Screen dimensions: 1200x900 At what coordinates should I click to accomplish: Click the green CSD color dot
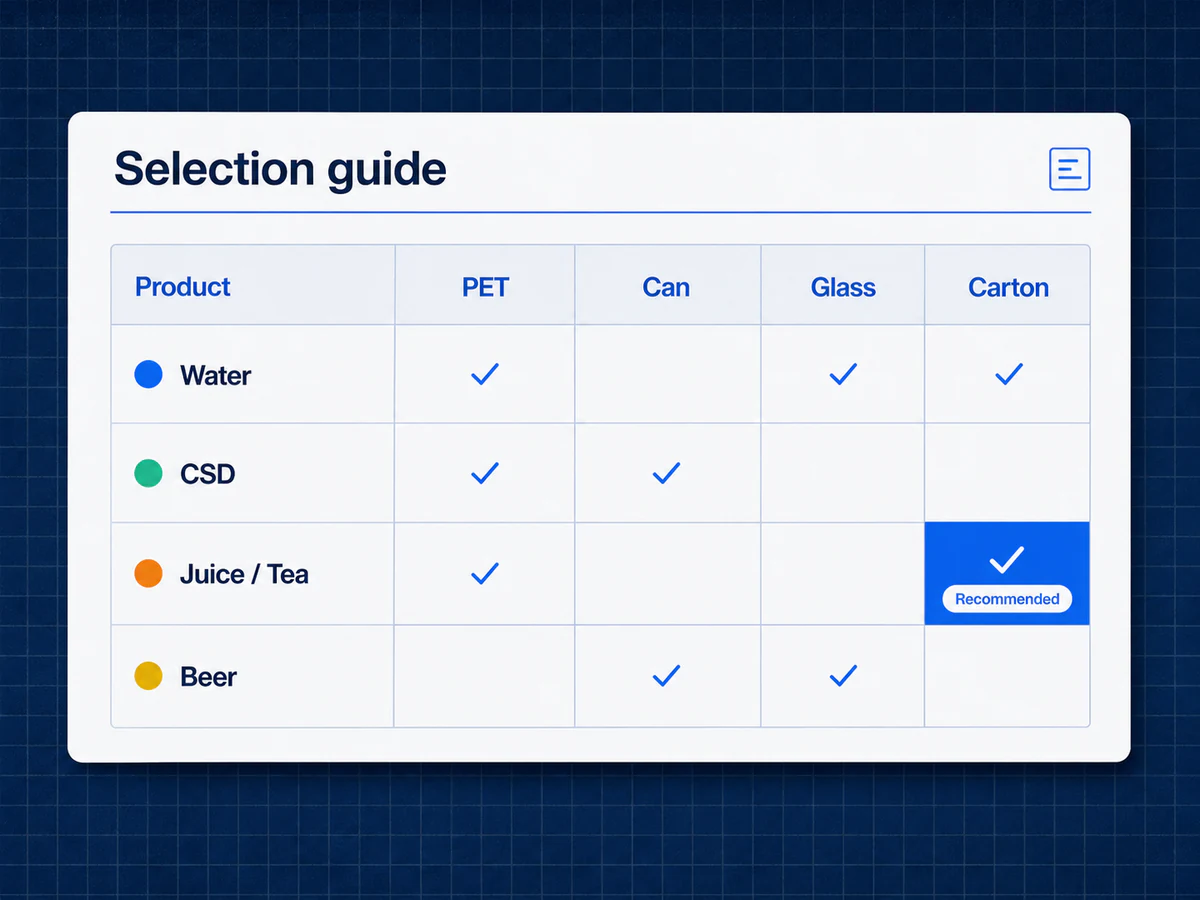[x=148, y=473]
